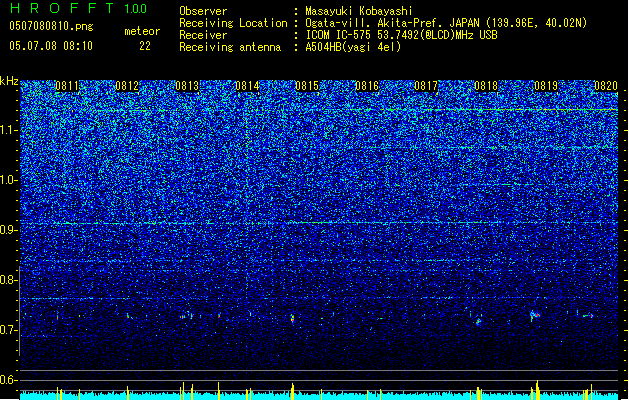Click the 1.1 frequency axis label
Image resolution: width=629 pixels, height=400 pixels.
point(9,130)
